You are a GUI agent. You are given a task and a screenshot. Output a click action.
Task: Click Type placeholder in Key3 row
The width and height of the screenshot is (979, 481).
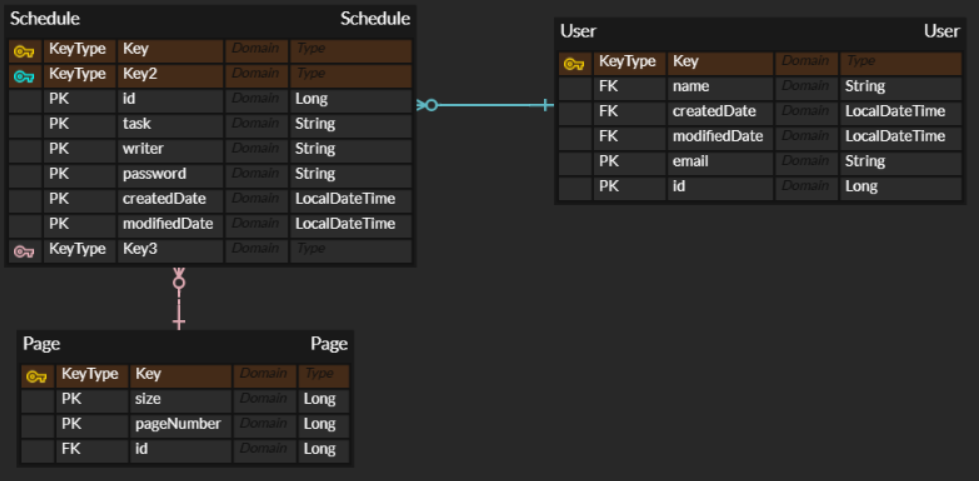tap(351, 251)
